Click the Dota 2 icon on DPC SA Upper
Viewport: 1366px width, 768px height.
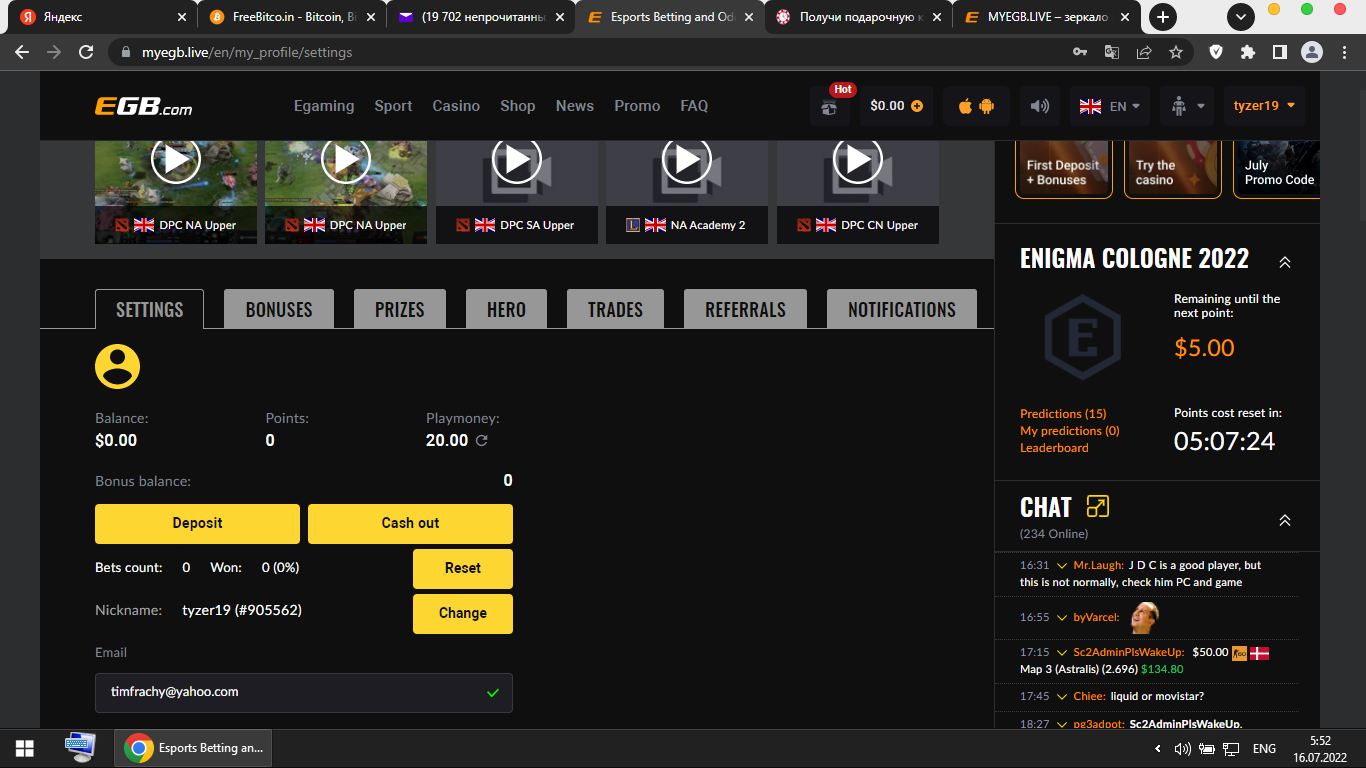[462, 225]
